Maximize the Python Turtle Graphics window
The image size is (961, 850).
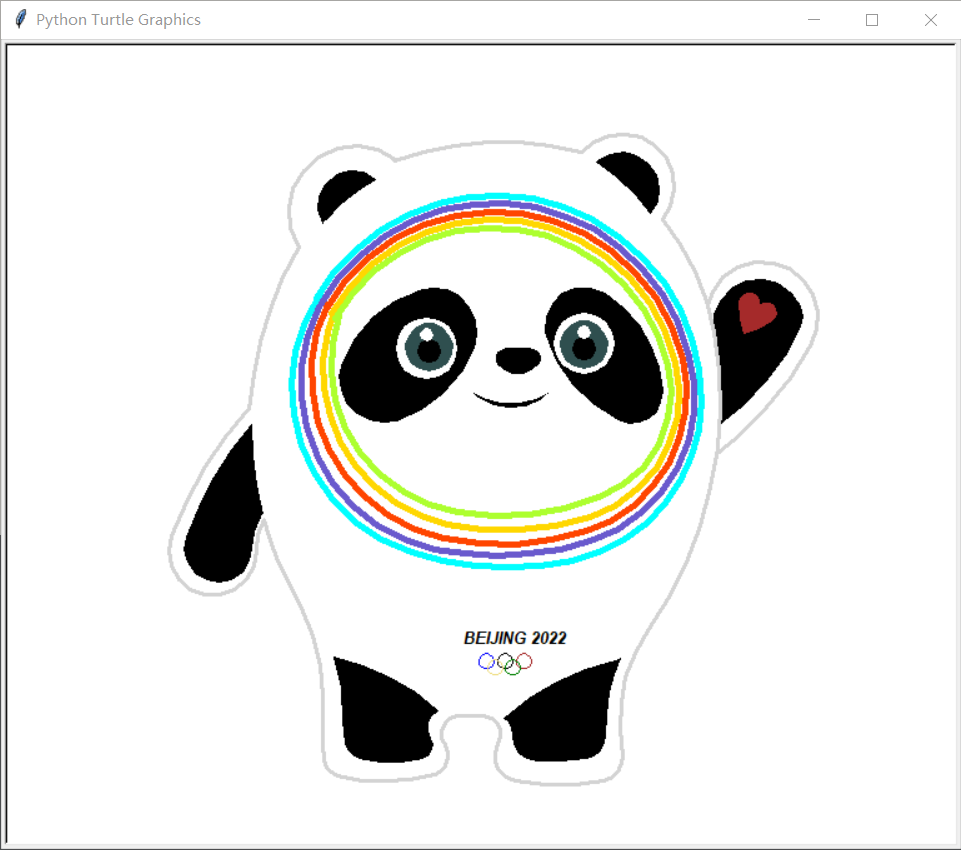click(872, 20)
